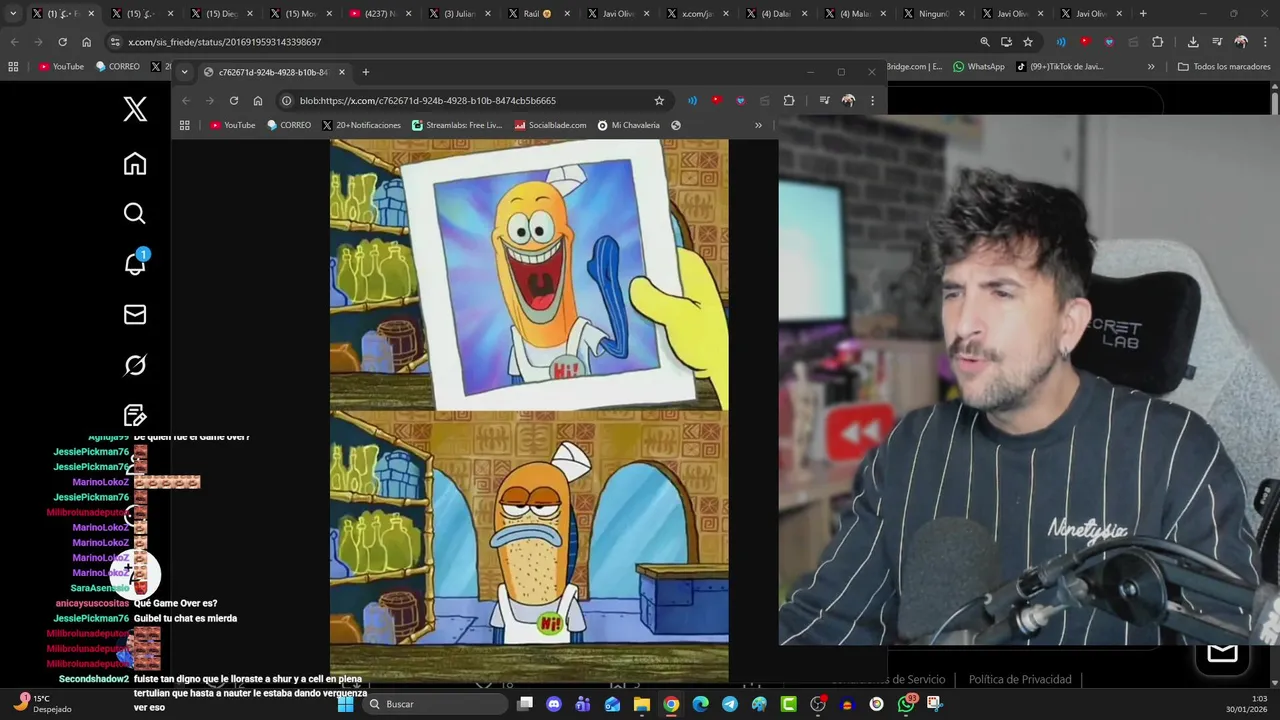The width and height of the screenshot is (1280, 720).
Task: Expand hidden bookmarks chevron in popup window
Action: tap(758, 125)
